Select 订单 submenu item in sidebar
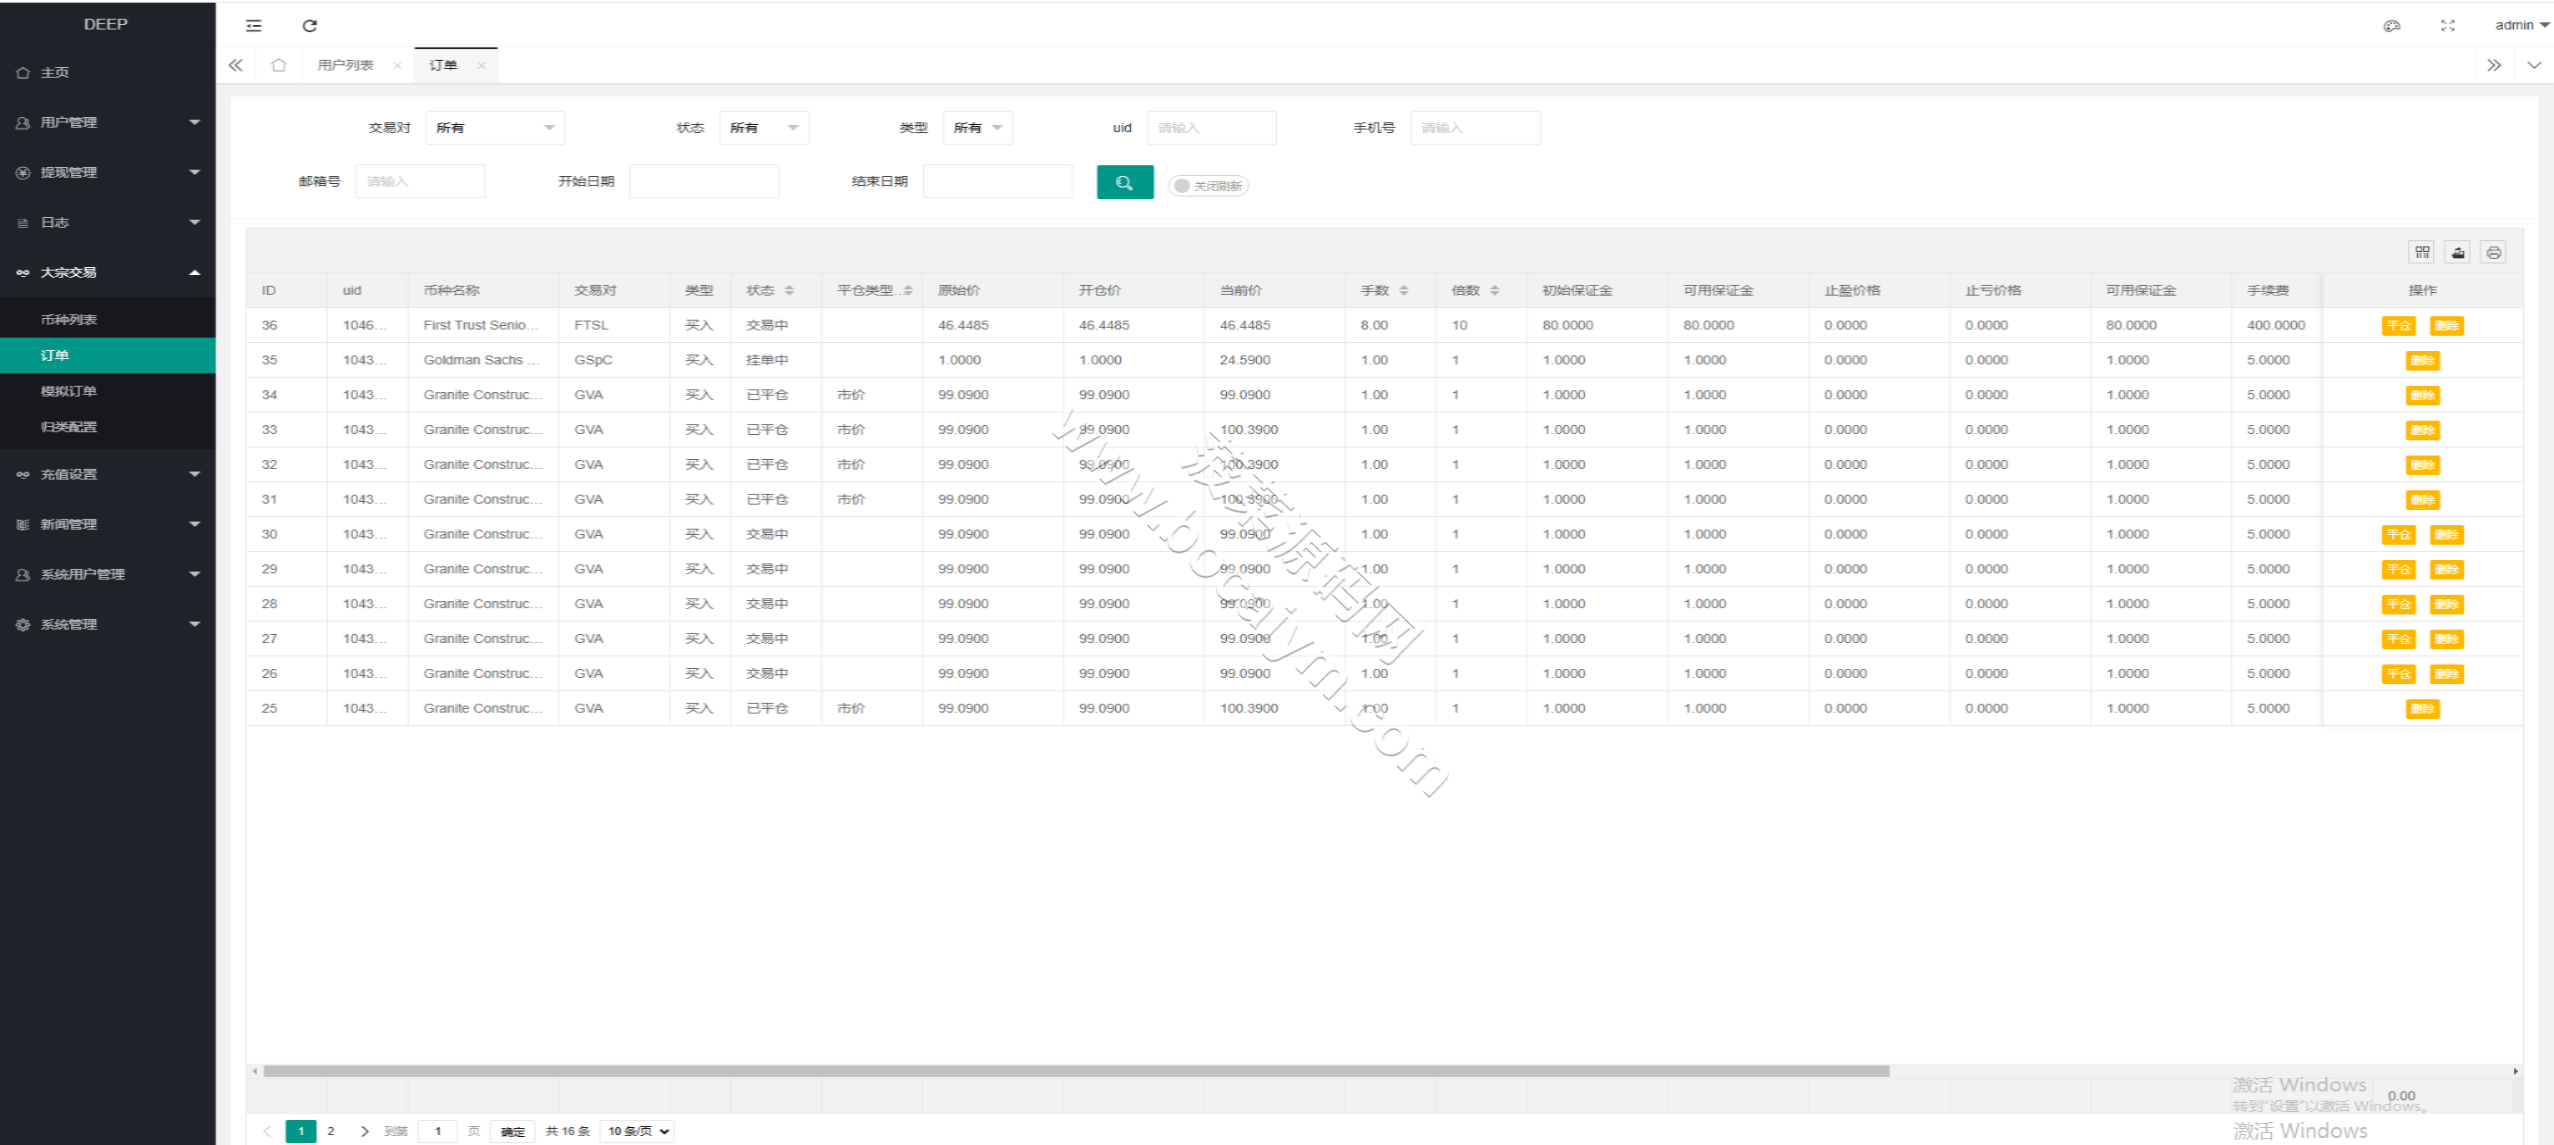Image resolution: width=2554 pixels, height=1145 pixels. (x=108, y=355)
